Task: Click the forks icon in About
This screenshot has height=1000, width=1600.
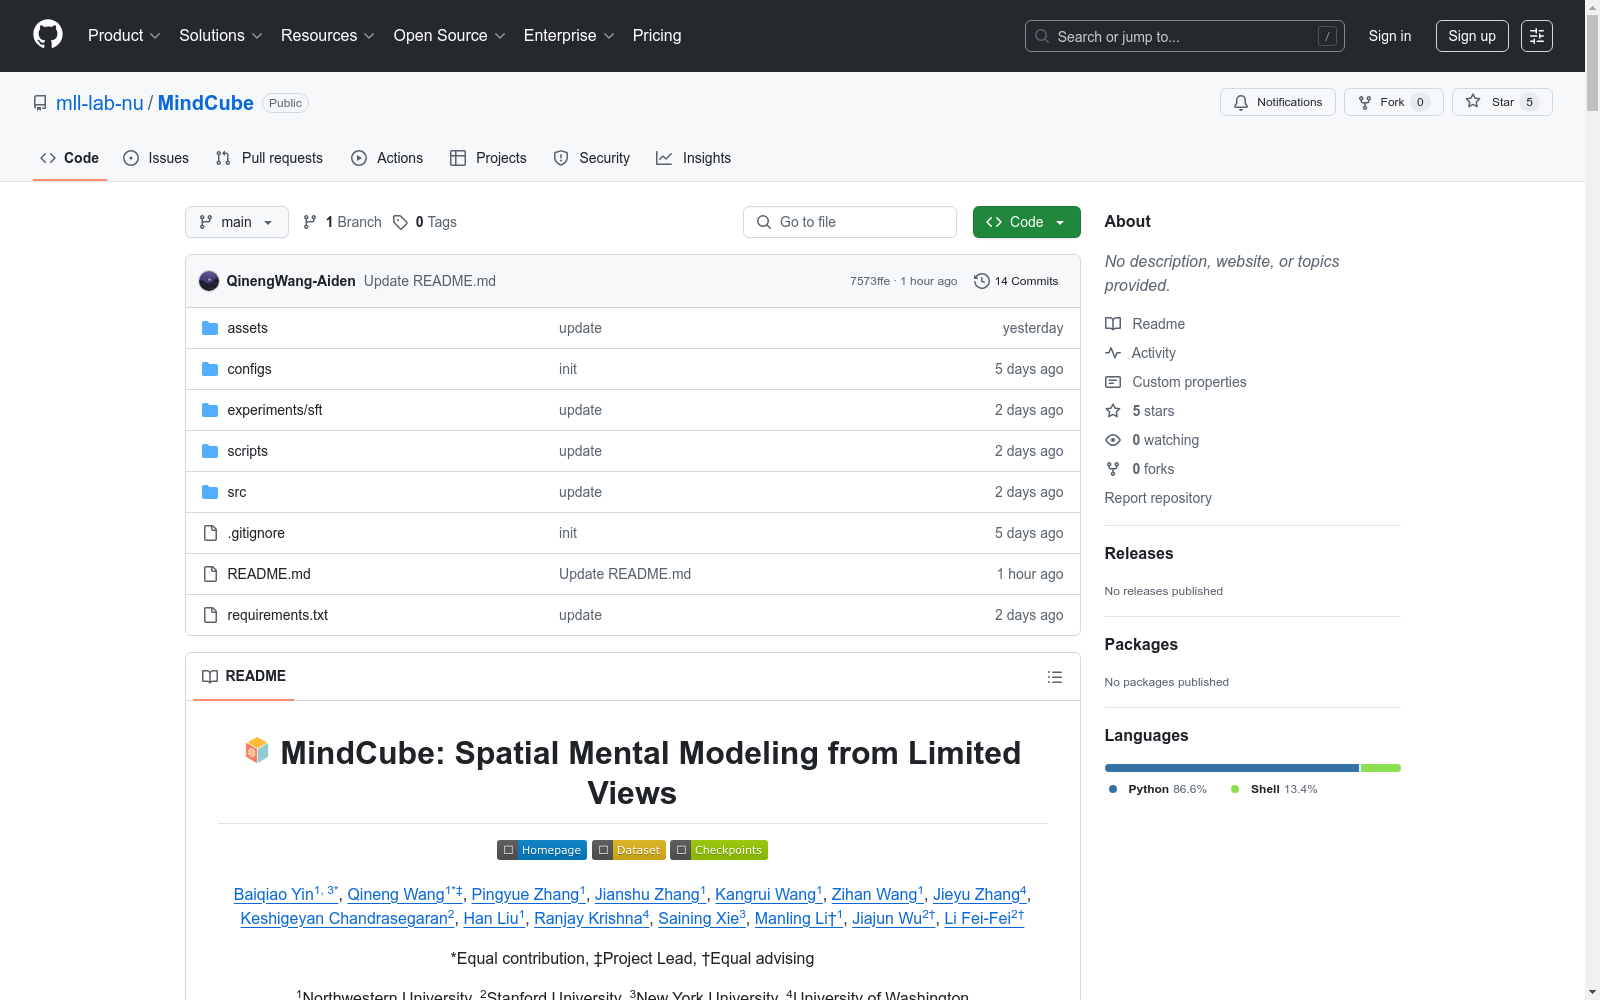Action: [1113, 469]
